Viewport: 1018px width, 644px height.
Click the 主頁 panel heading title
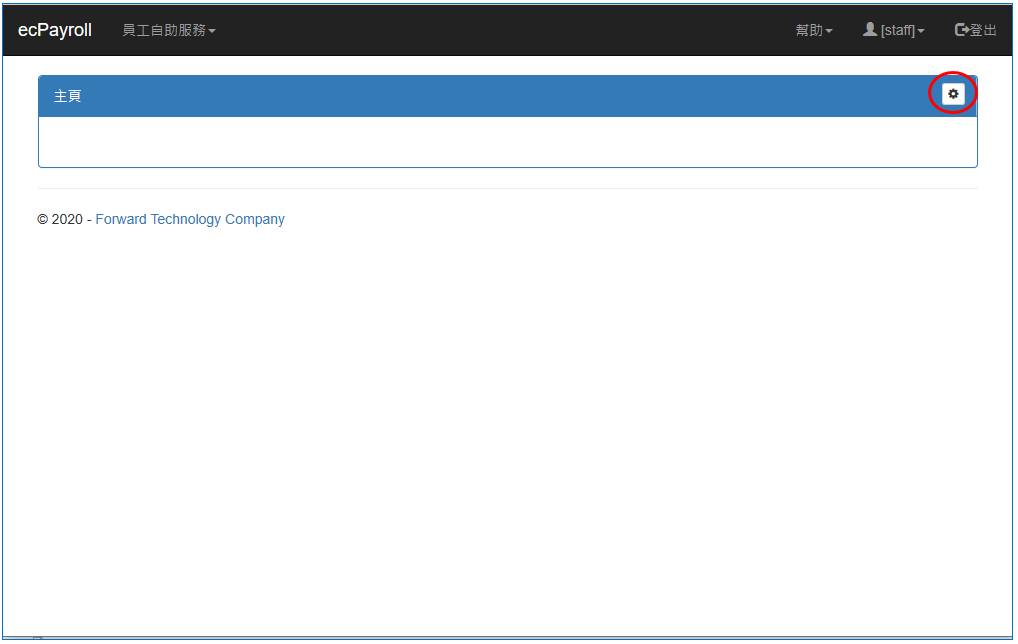pyautogui.click(x=68, y=96)
